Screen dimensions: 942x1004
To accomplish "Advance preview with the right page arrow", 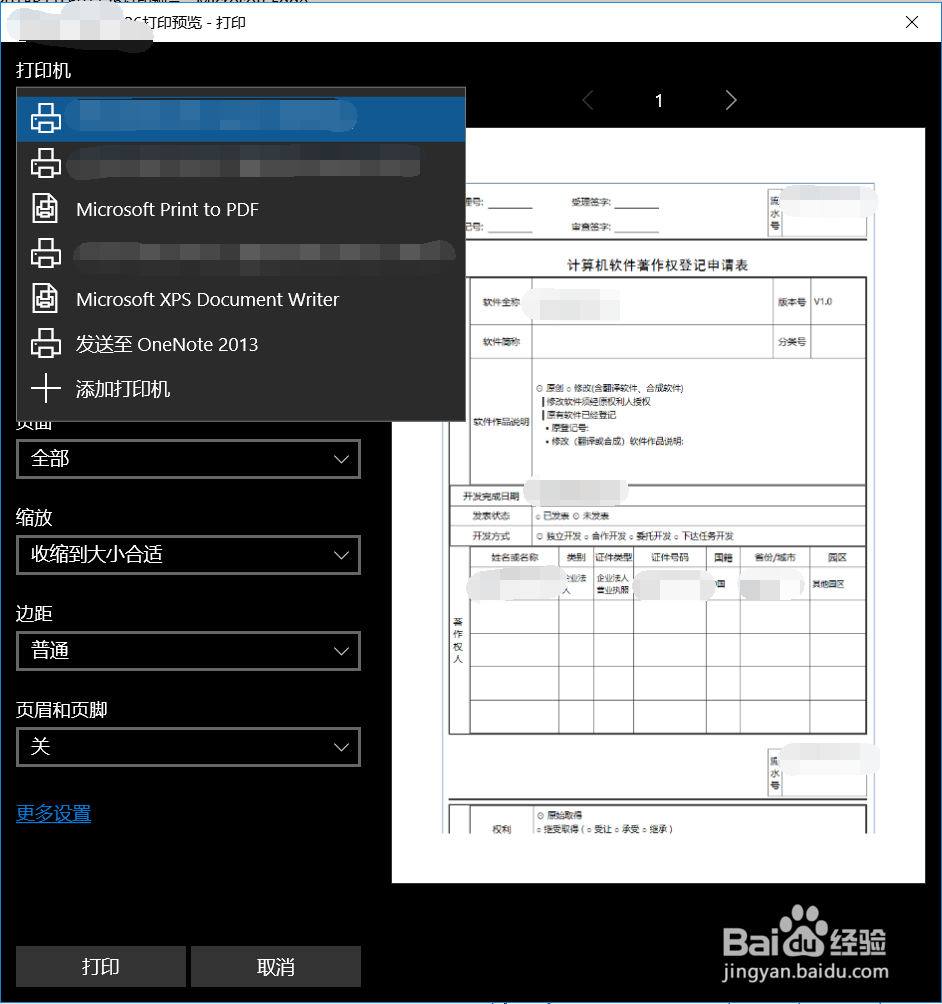I will 730,100.
